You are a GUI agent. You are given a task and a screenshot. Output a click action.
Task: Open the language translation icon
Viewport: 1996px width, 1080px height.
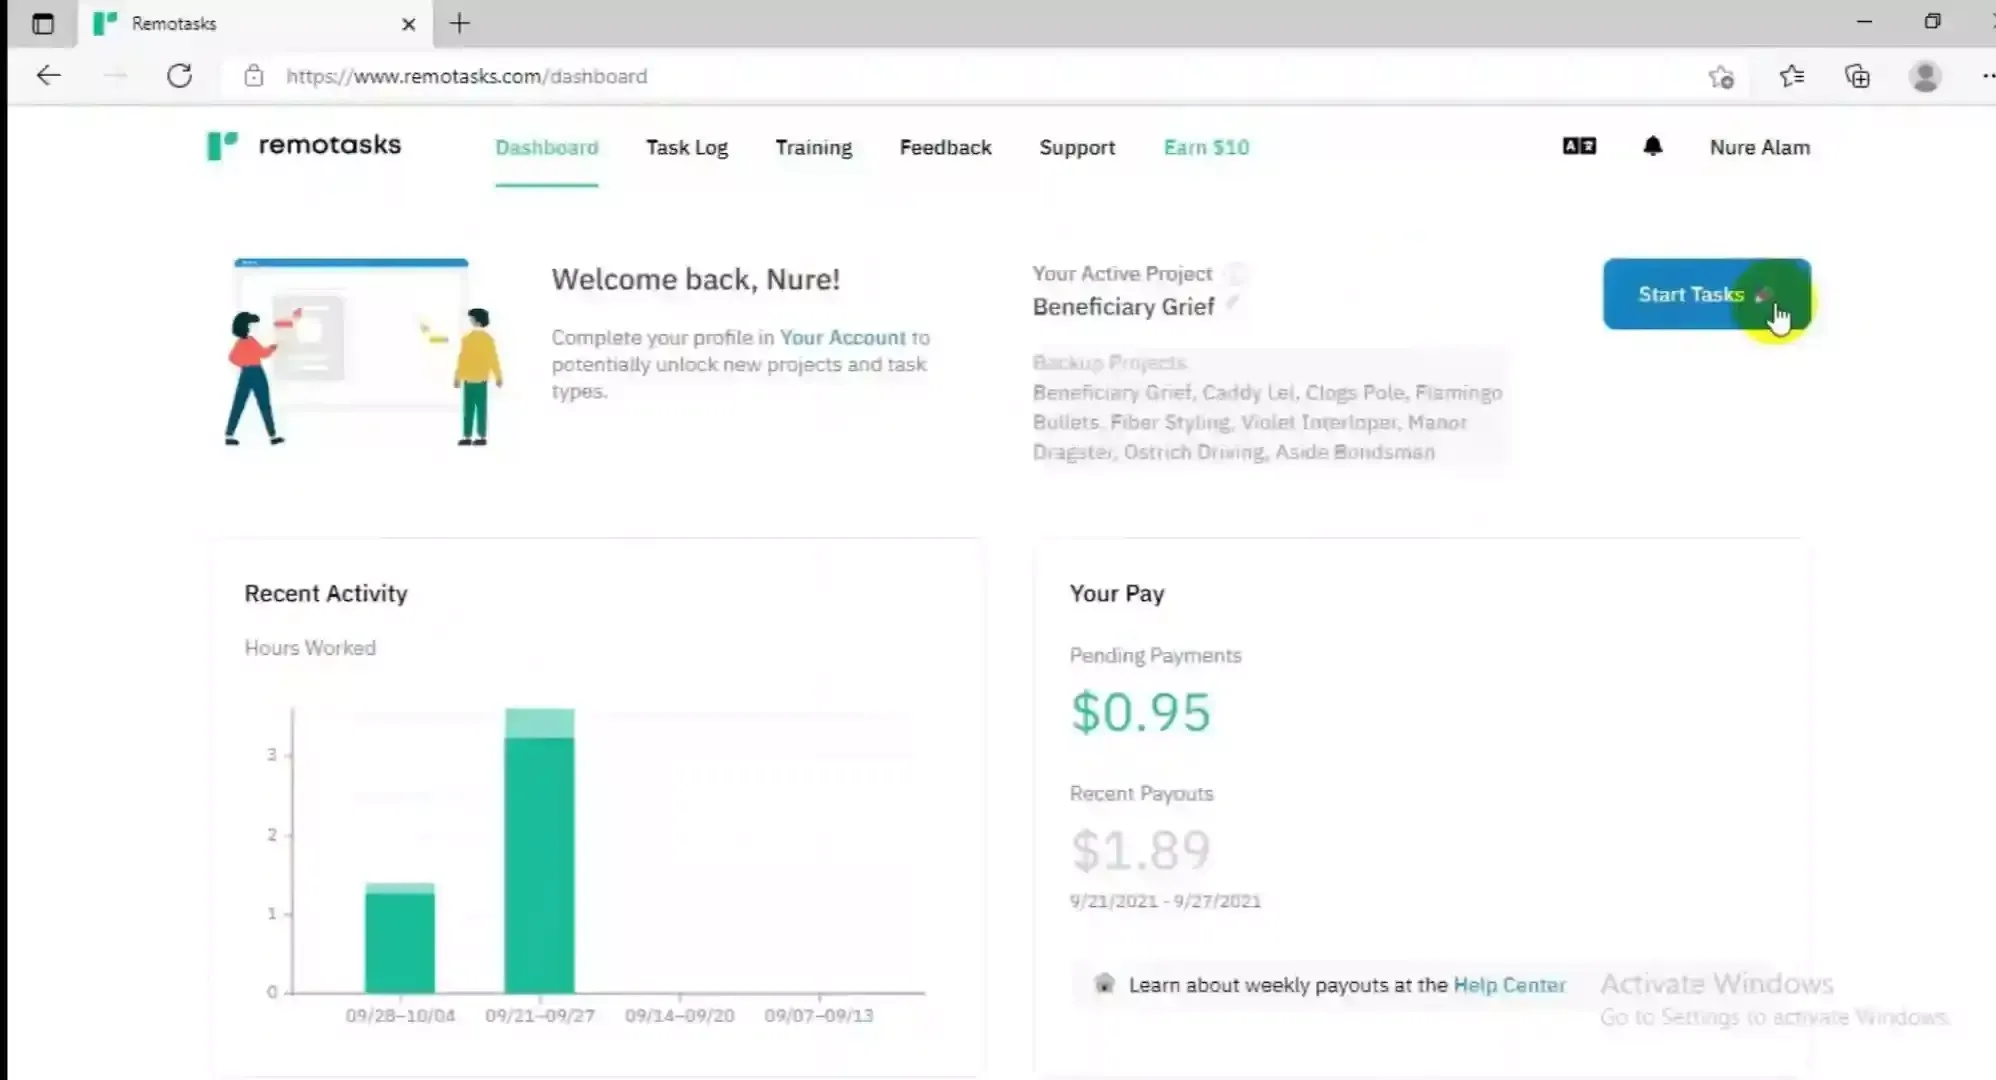(x=1579, y=146)
